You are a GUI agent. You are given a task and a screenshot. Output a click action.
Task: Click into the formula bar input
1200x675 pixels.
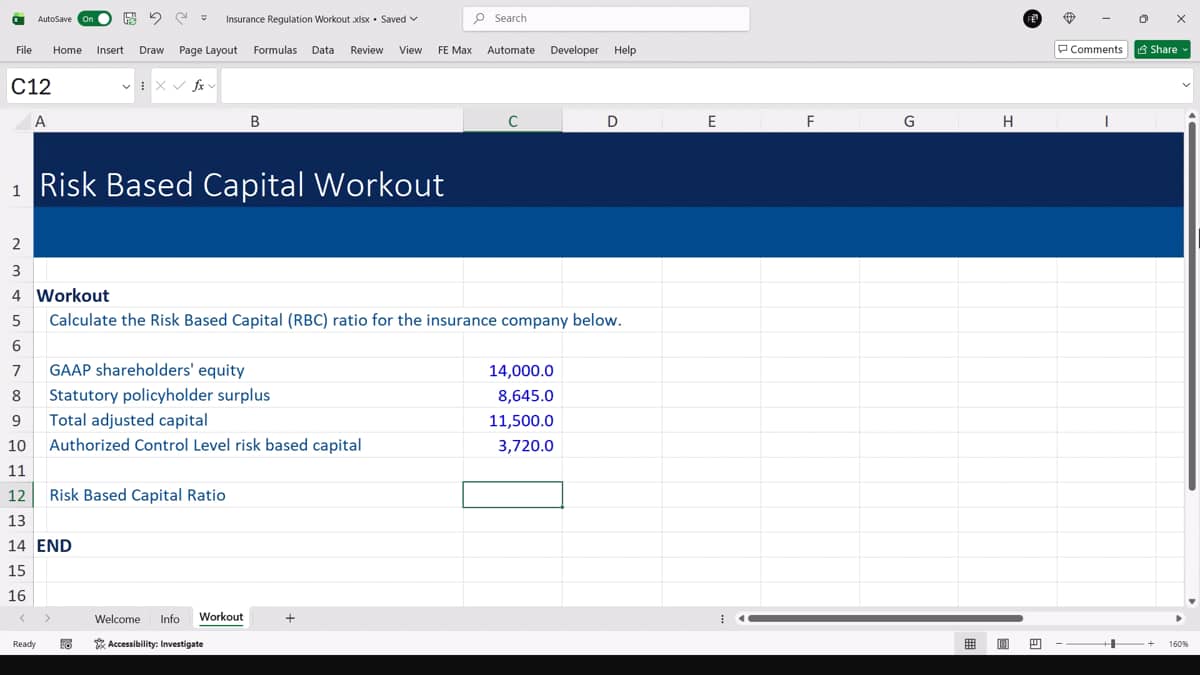[x=698, y=86]
